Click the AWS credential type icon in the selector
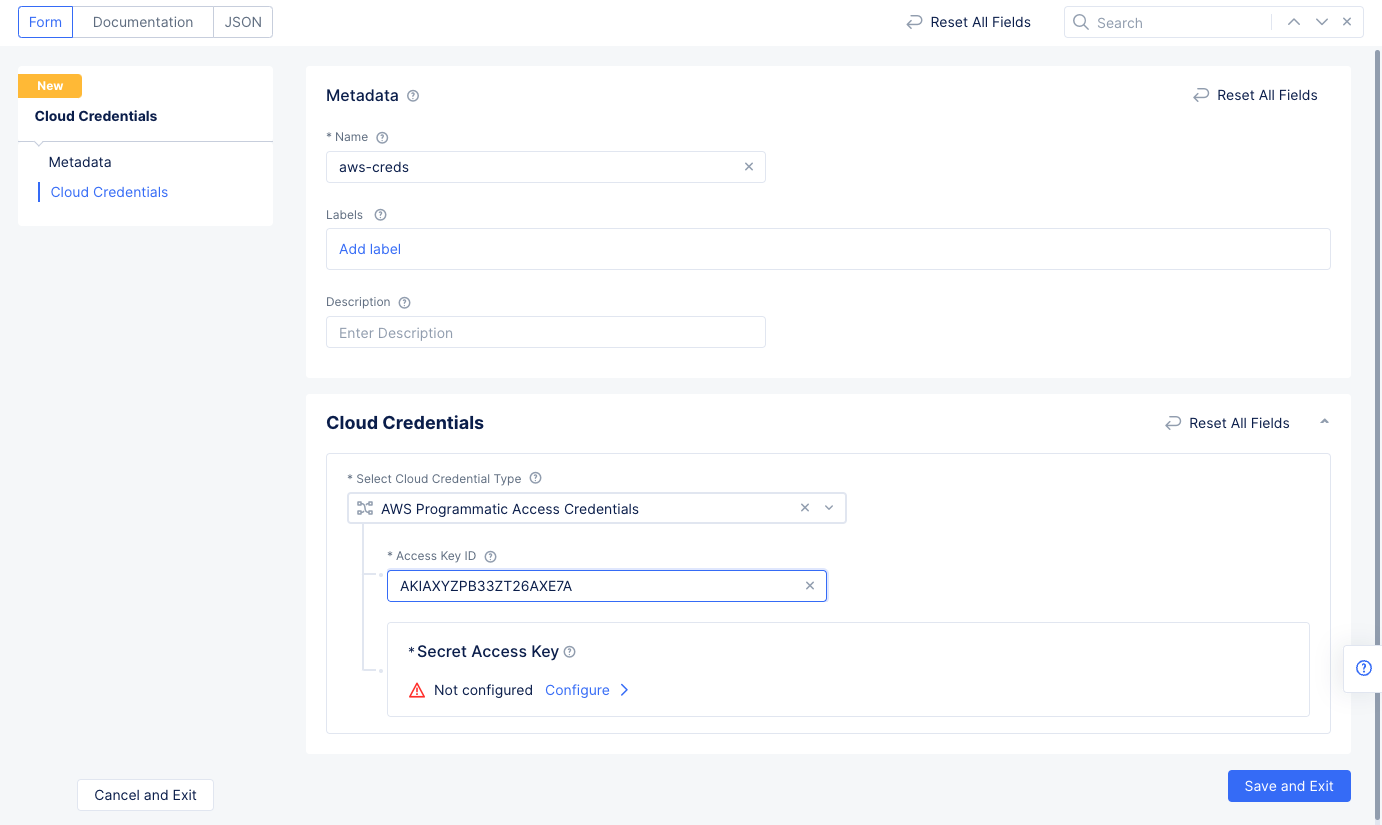The image size is (1382, 825). click(364, 508)
